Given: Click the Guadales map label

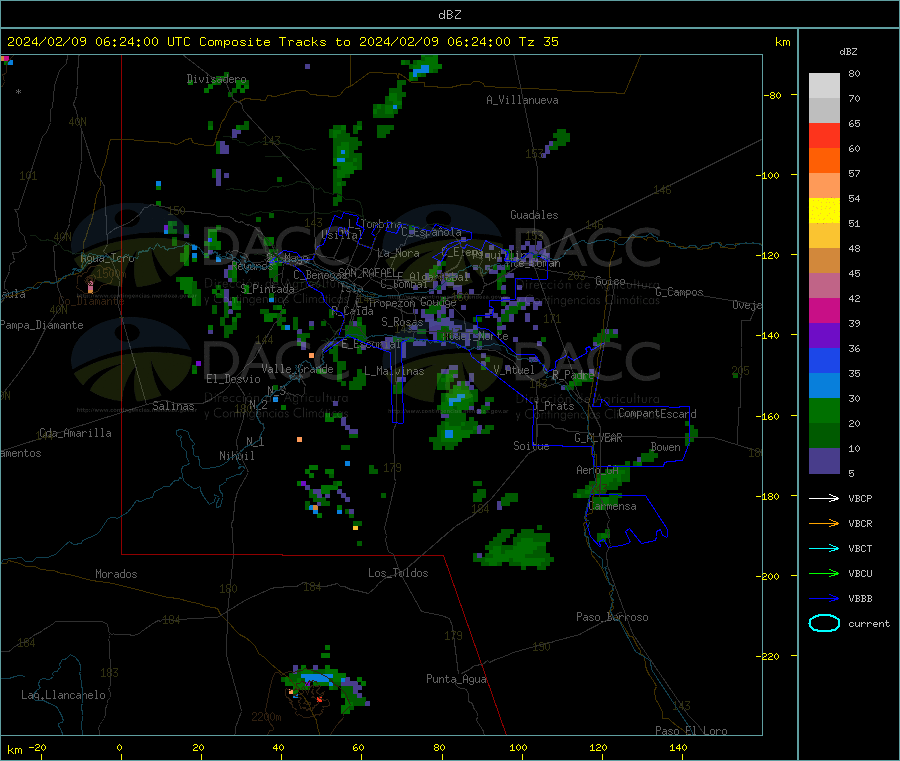Looking at the screenshot, I should coord(534,215).
